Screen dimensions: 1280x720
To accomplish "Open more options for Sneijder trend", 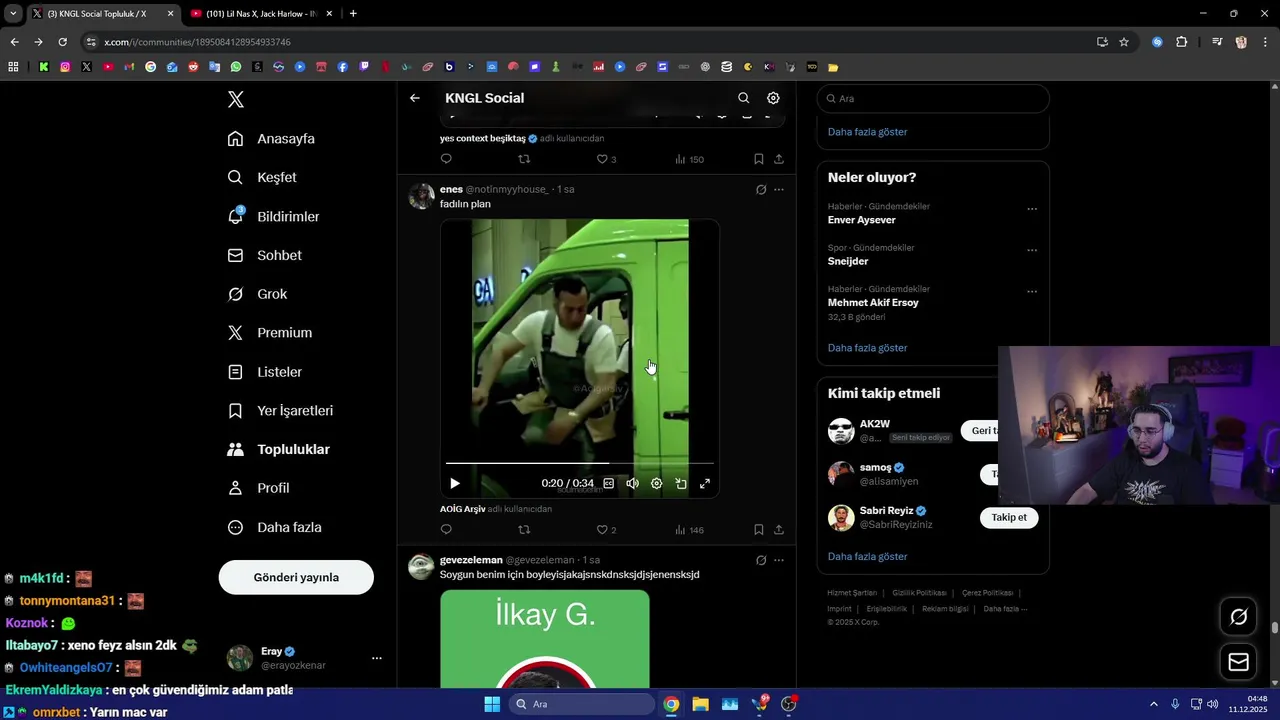I will (1032, 250).
